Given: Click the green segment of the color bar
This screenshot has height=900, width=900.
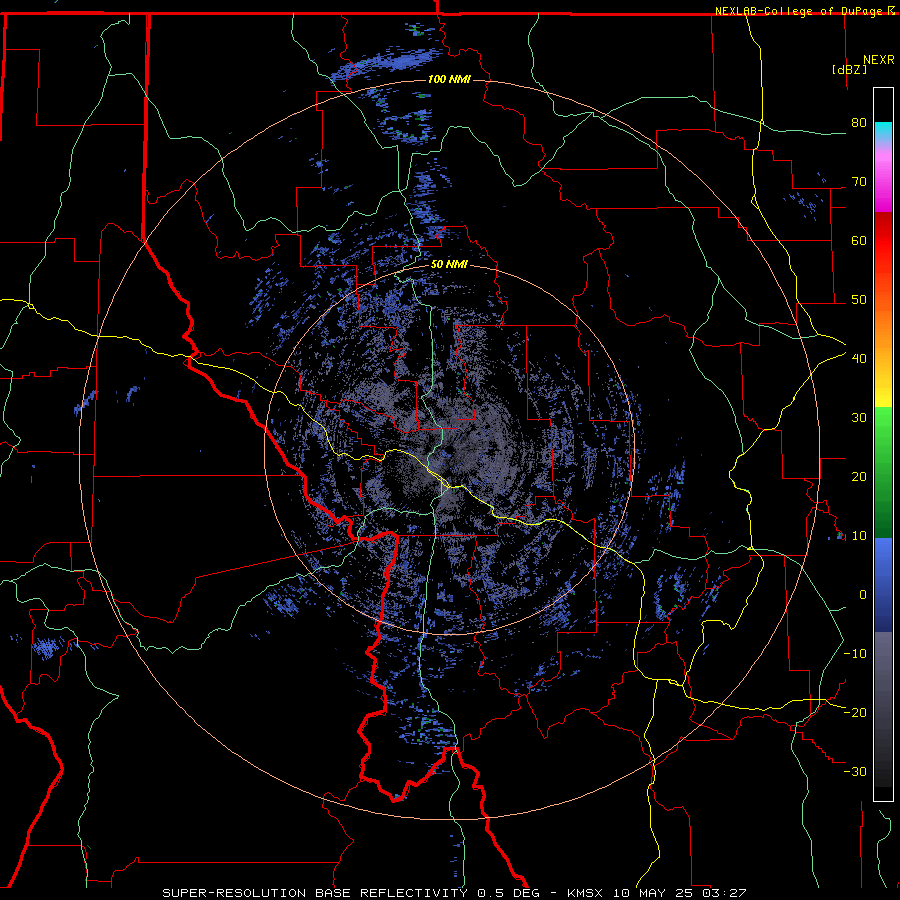Looking at the screenshot, I should coord(883,472).
